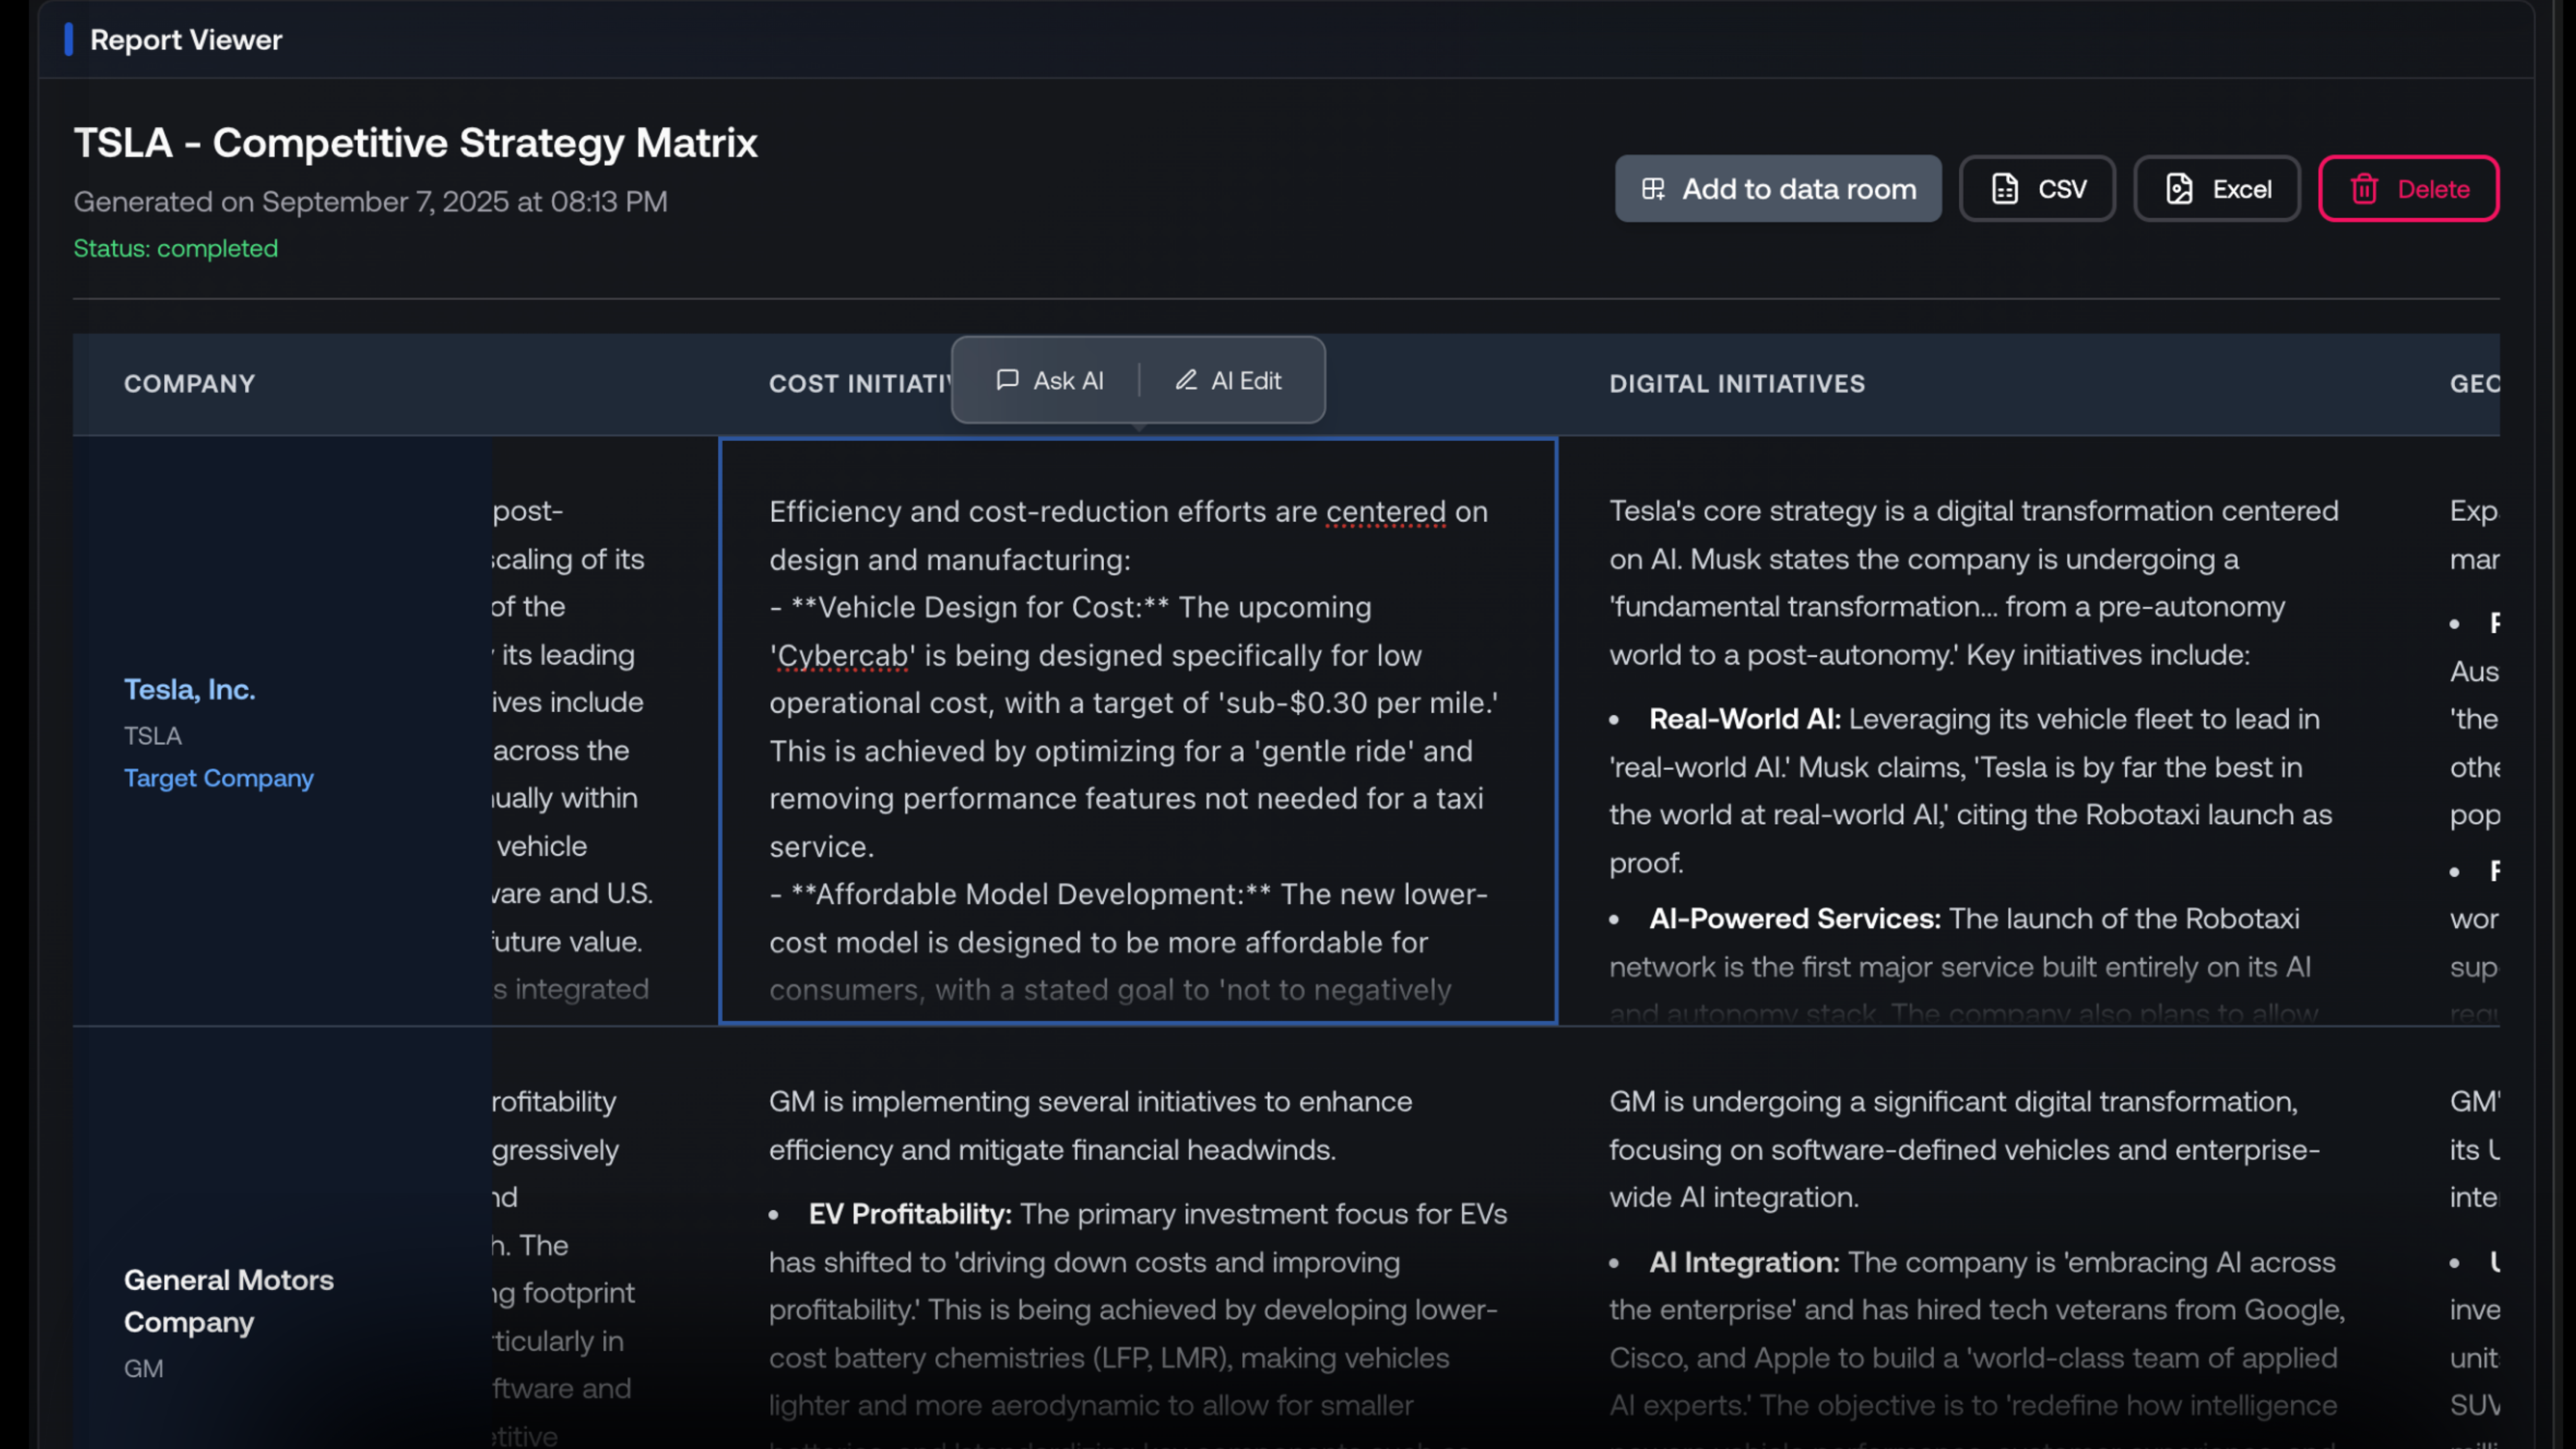The width and height of the screenshot is (2576, 1449).
Task: Open Tesla, Inc. company link
Action: [190, 689]
